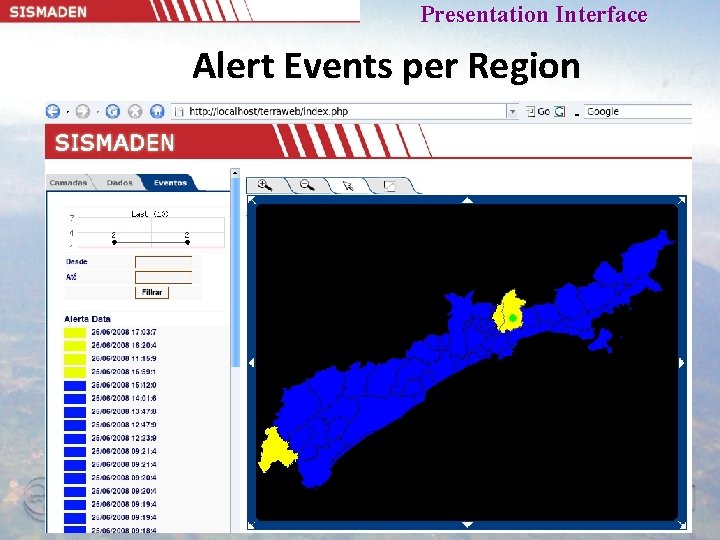Pan map diagonally using bottom-right corner arrow
The height and width of the screenshot is (540, 720).
[681, 525]
